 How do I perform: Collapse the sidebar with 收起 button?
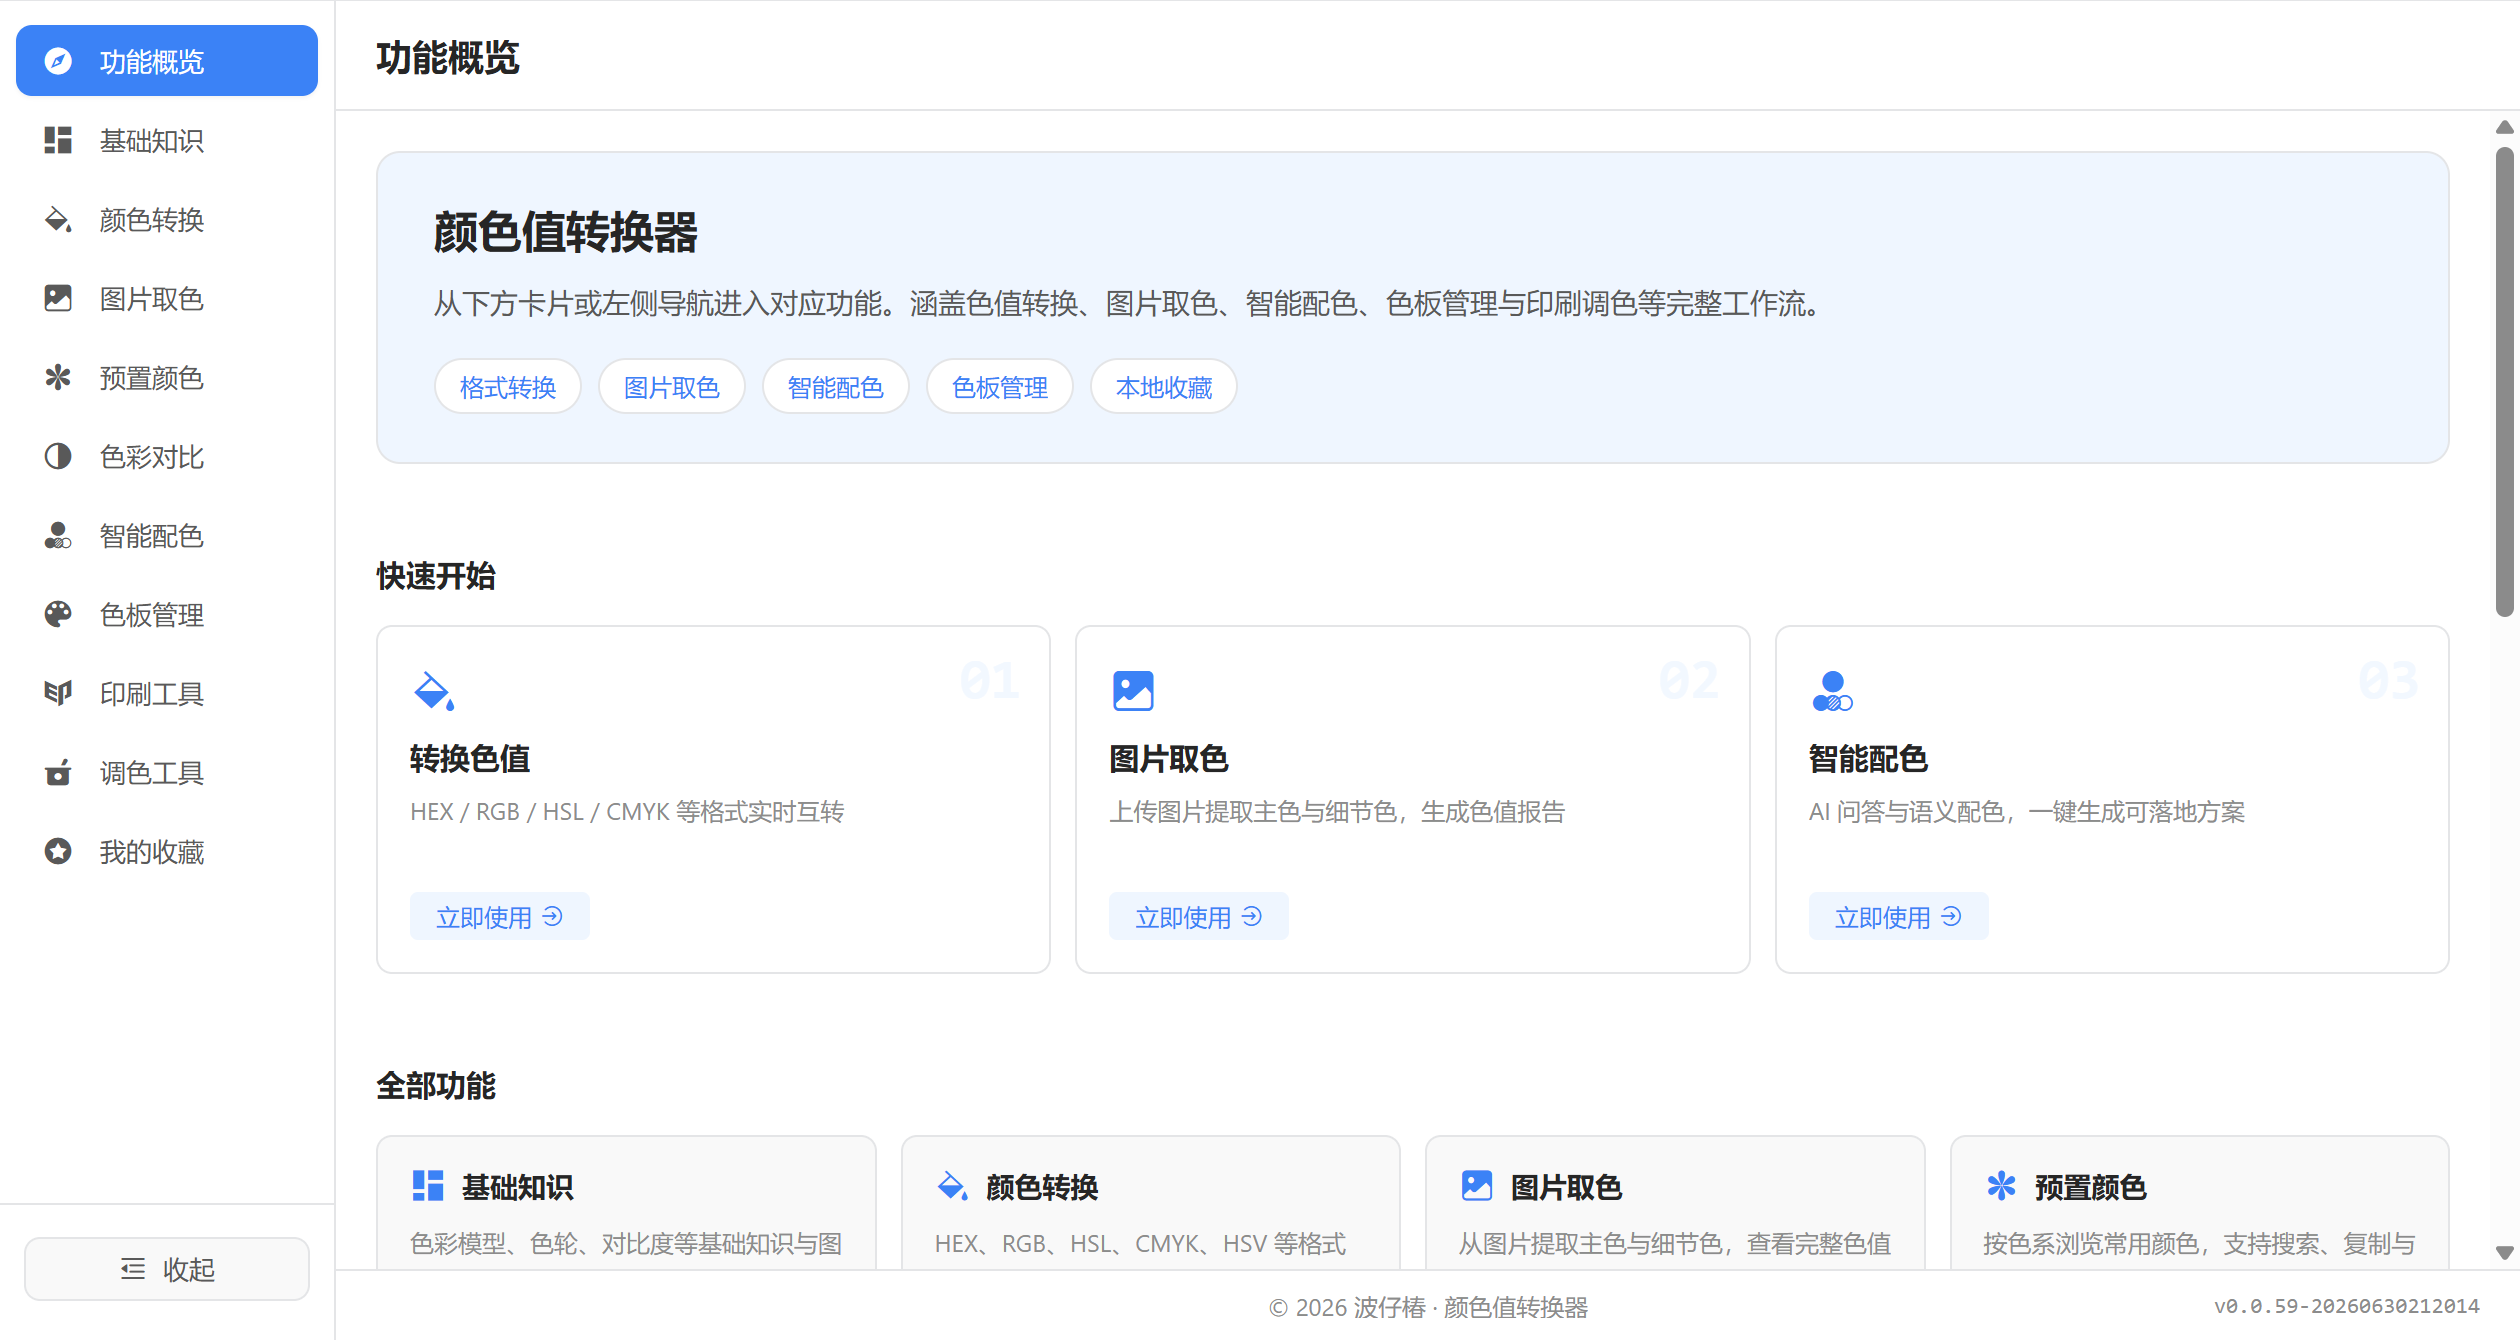coord(167,1269)
